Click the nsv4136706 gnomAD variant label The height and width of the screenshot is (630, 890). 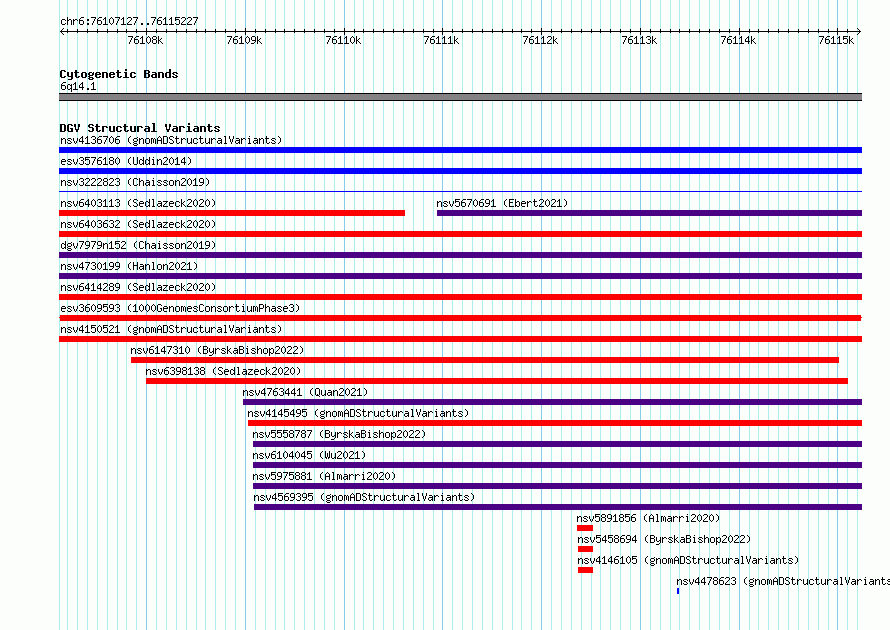(171, 140)
